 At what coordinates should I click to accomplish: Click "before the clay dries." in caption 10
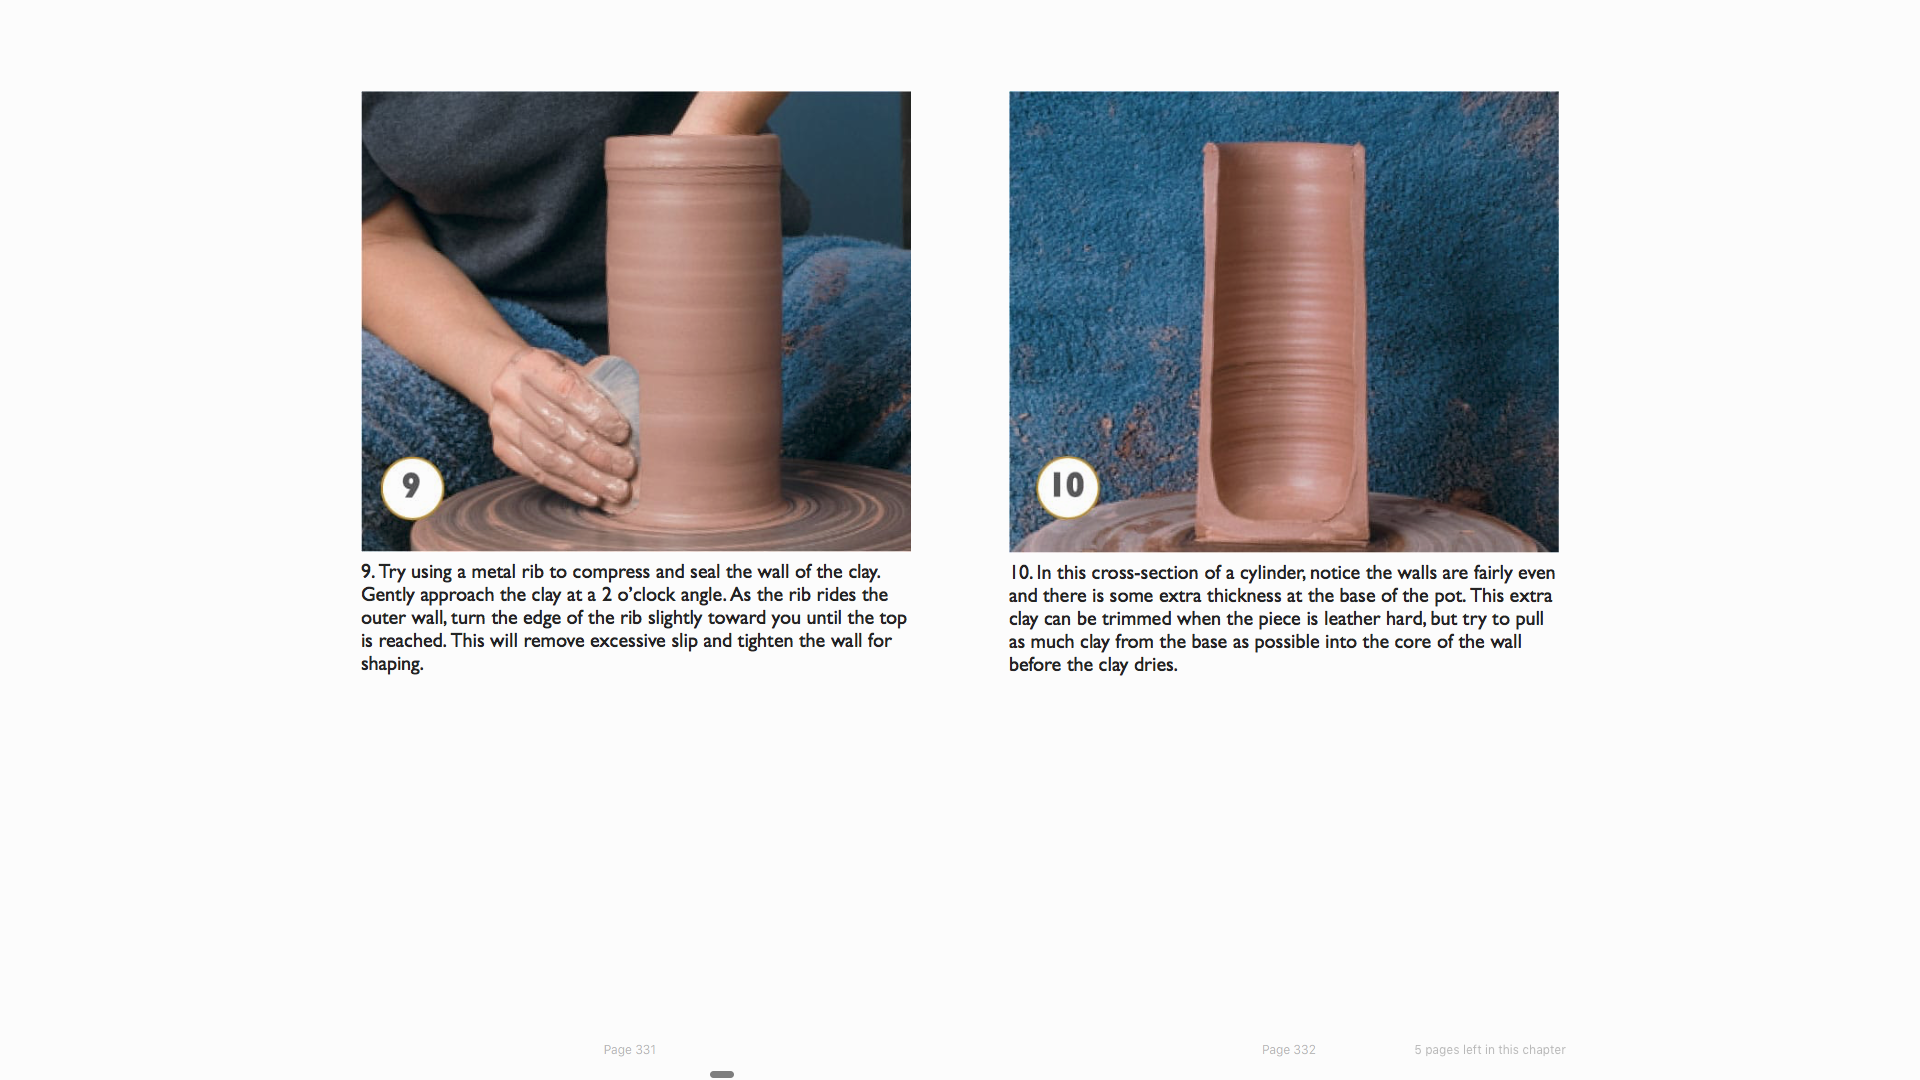coord(1093,665)
